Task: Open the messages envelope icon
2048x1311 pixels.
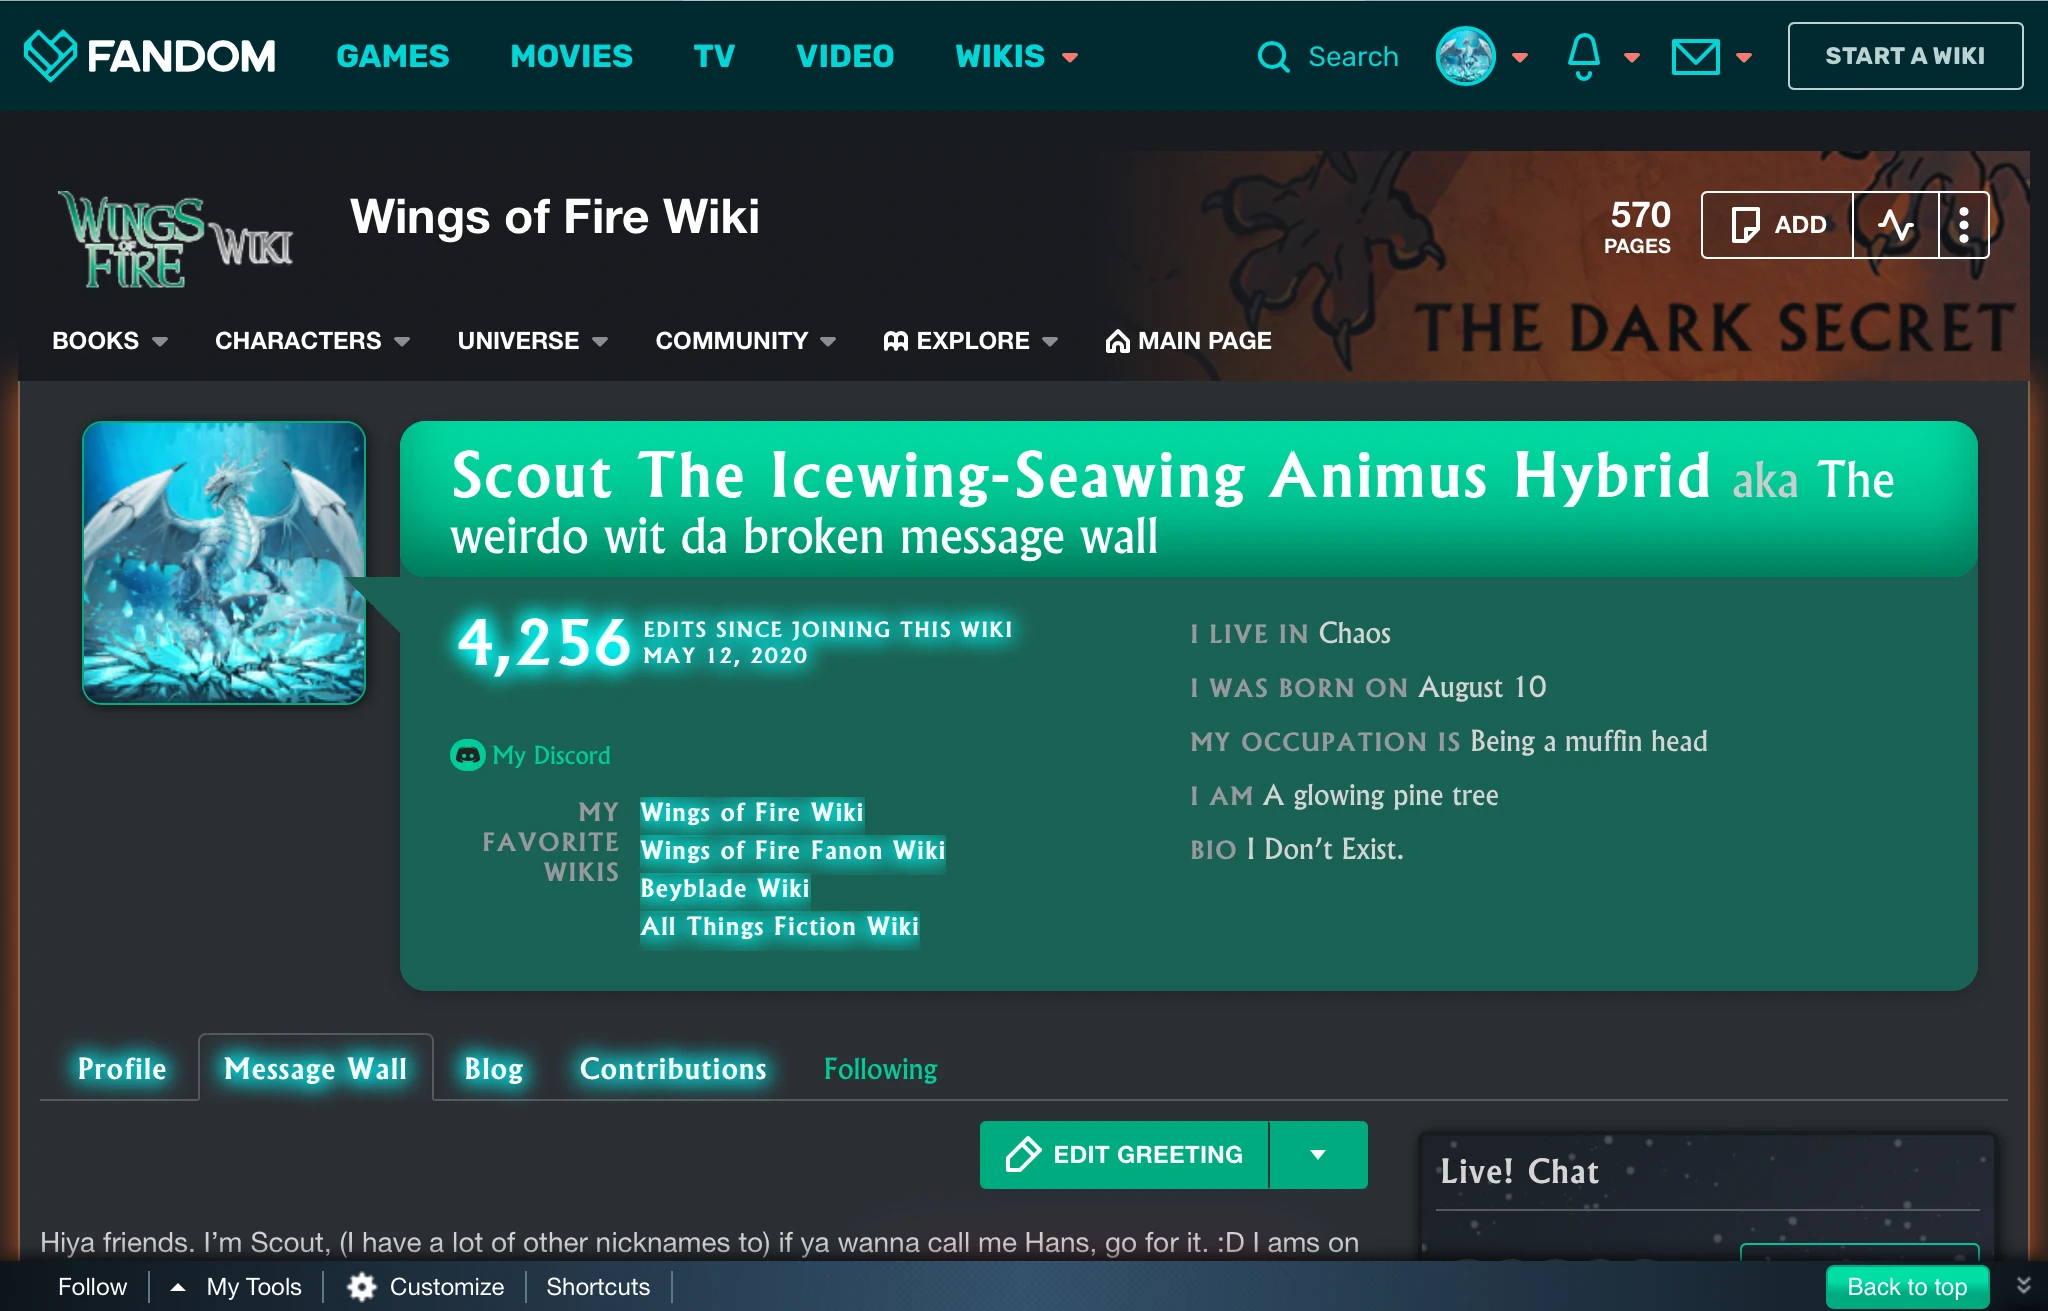Action: click(x=1696, y=57)
